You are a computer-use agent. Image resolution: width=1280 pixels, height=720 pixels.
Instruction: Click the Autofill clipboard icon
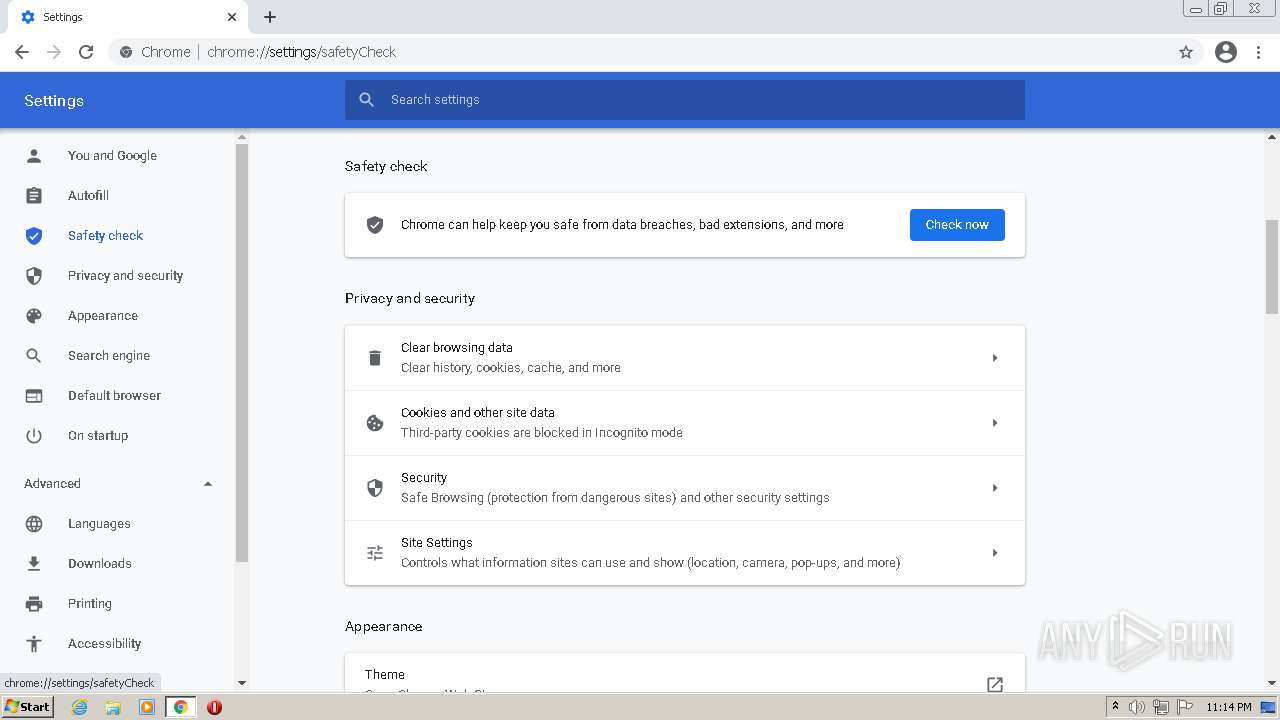(x=34, y=195)
